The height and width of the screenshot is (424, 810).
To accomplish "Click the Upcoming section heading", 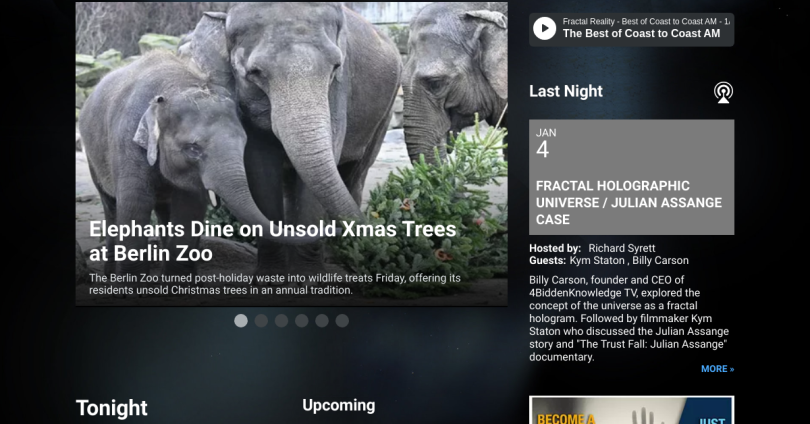I will click(338, 405).
